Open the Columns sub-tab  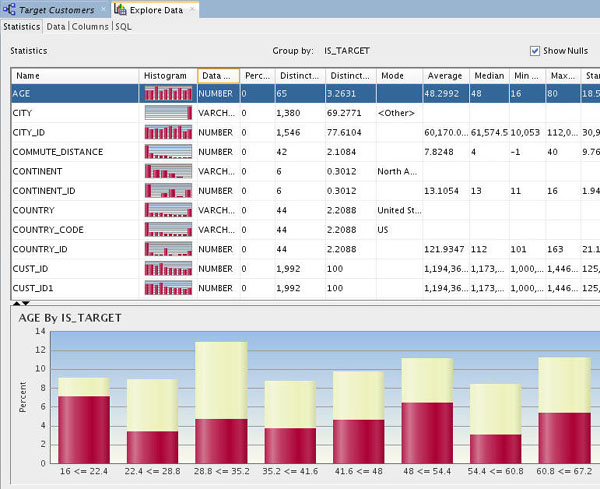tap(90, 27)
